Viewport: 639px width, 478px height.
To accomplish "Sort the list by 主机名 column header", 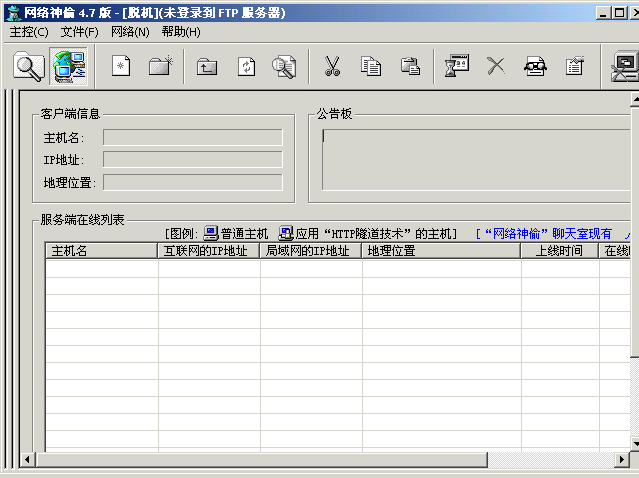I will 101,251.
